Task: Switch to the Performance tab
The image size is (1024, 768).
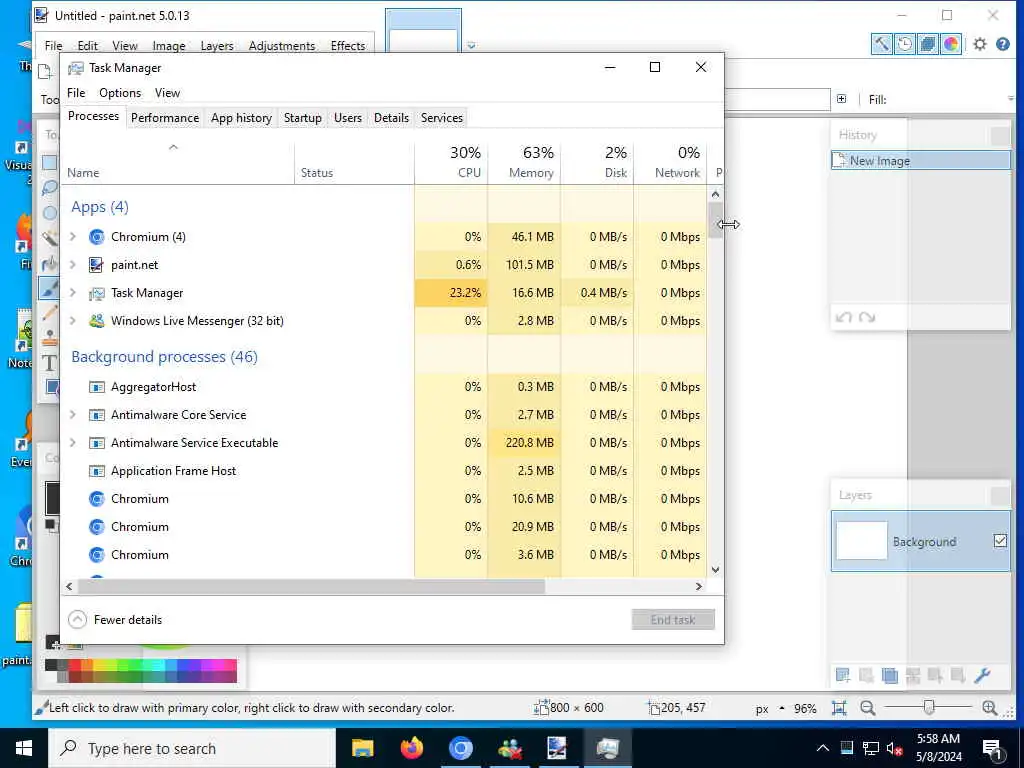Action: coord(165,118)
